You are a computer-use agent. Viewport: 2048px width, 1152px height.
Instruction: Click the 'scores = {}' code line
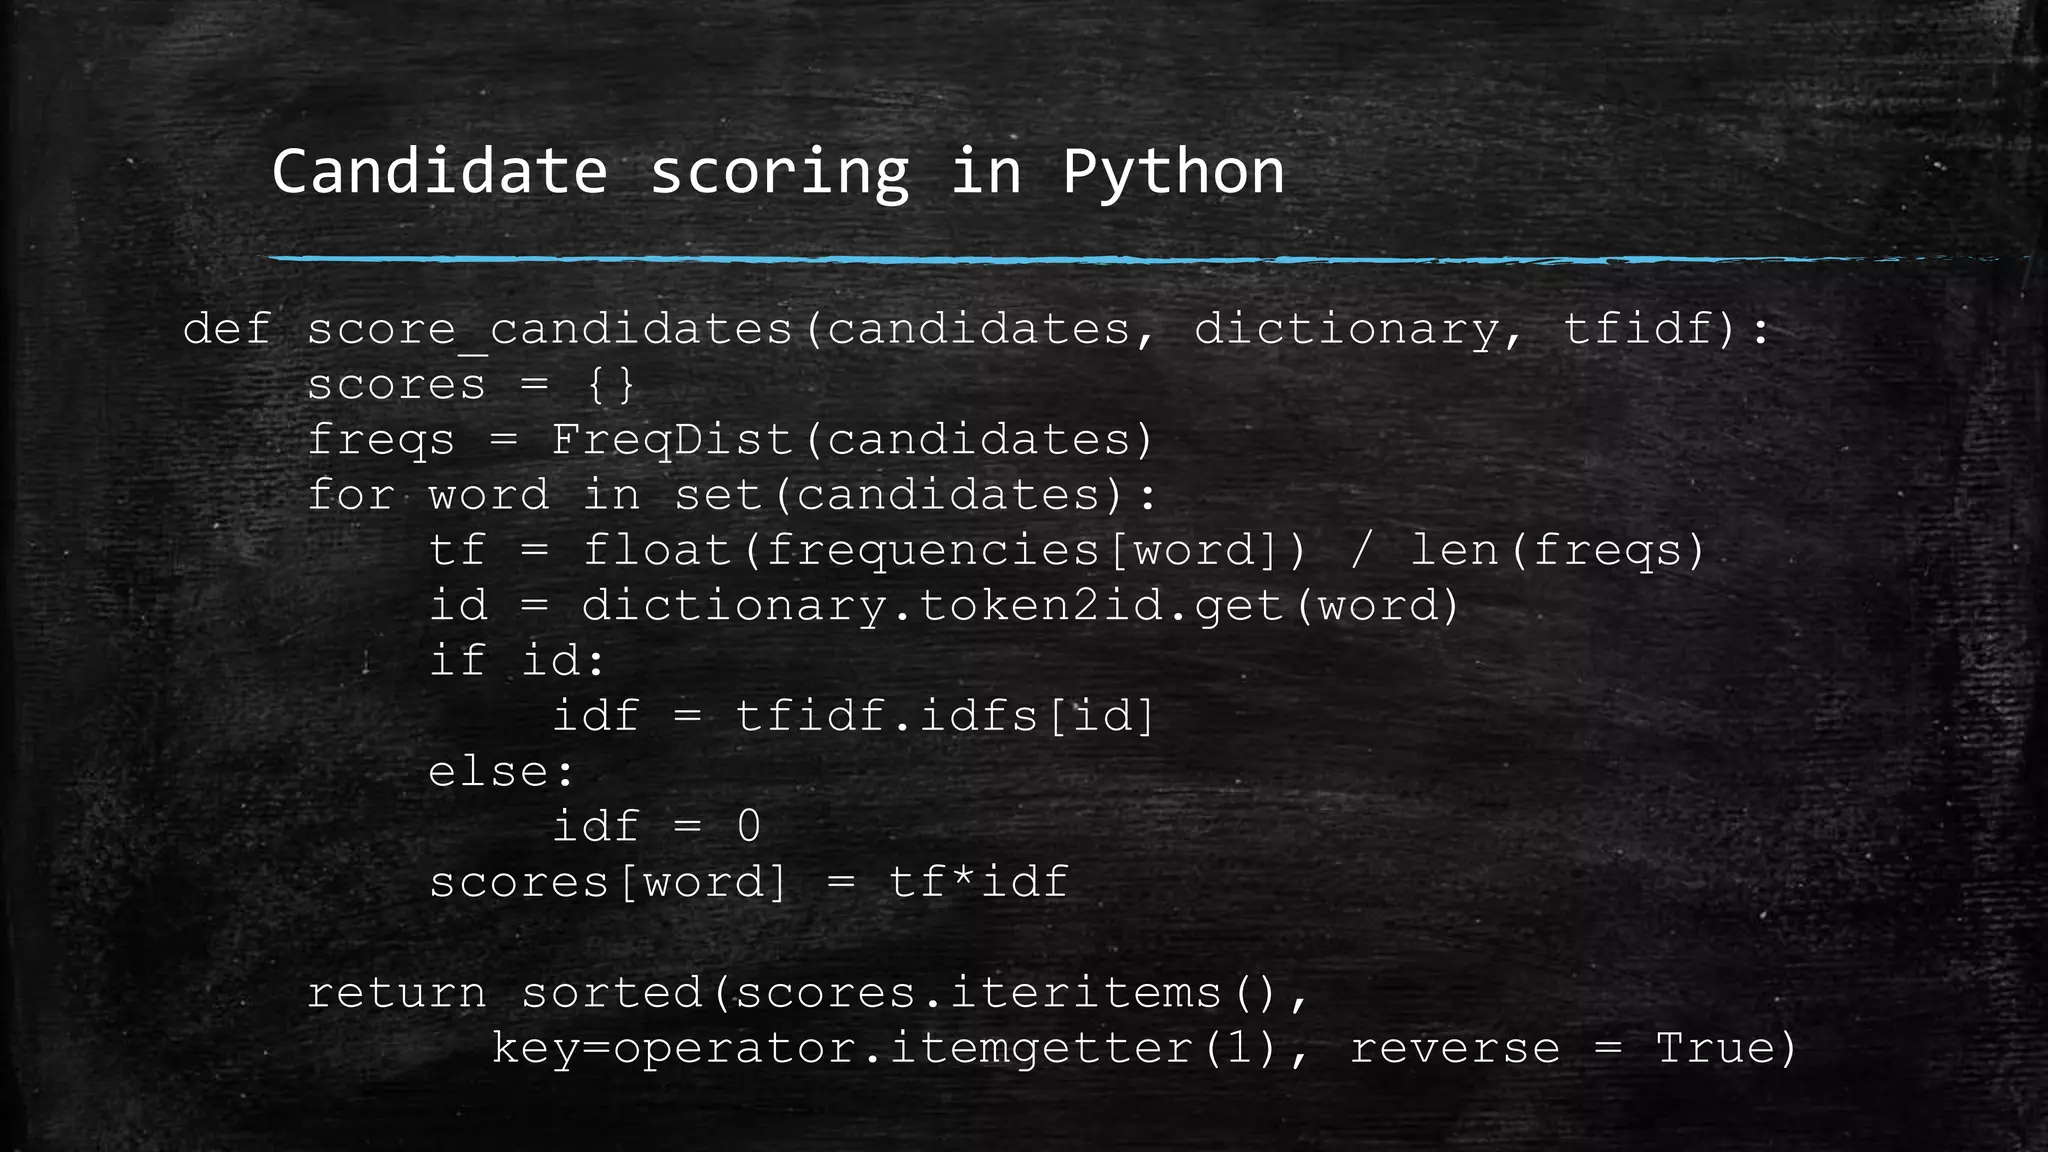tap(470, 385)
